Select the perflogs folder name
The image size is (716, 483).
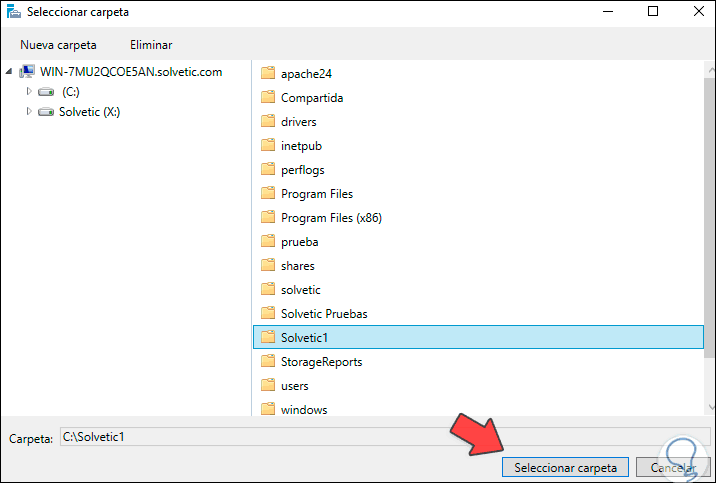303,170
